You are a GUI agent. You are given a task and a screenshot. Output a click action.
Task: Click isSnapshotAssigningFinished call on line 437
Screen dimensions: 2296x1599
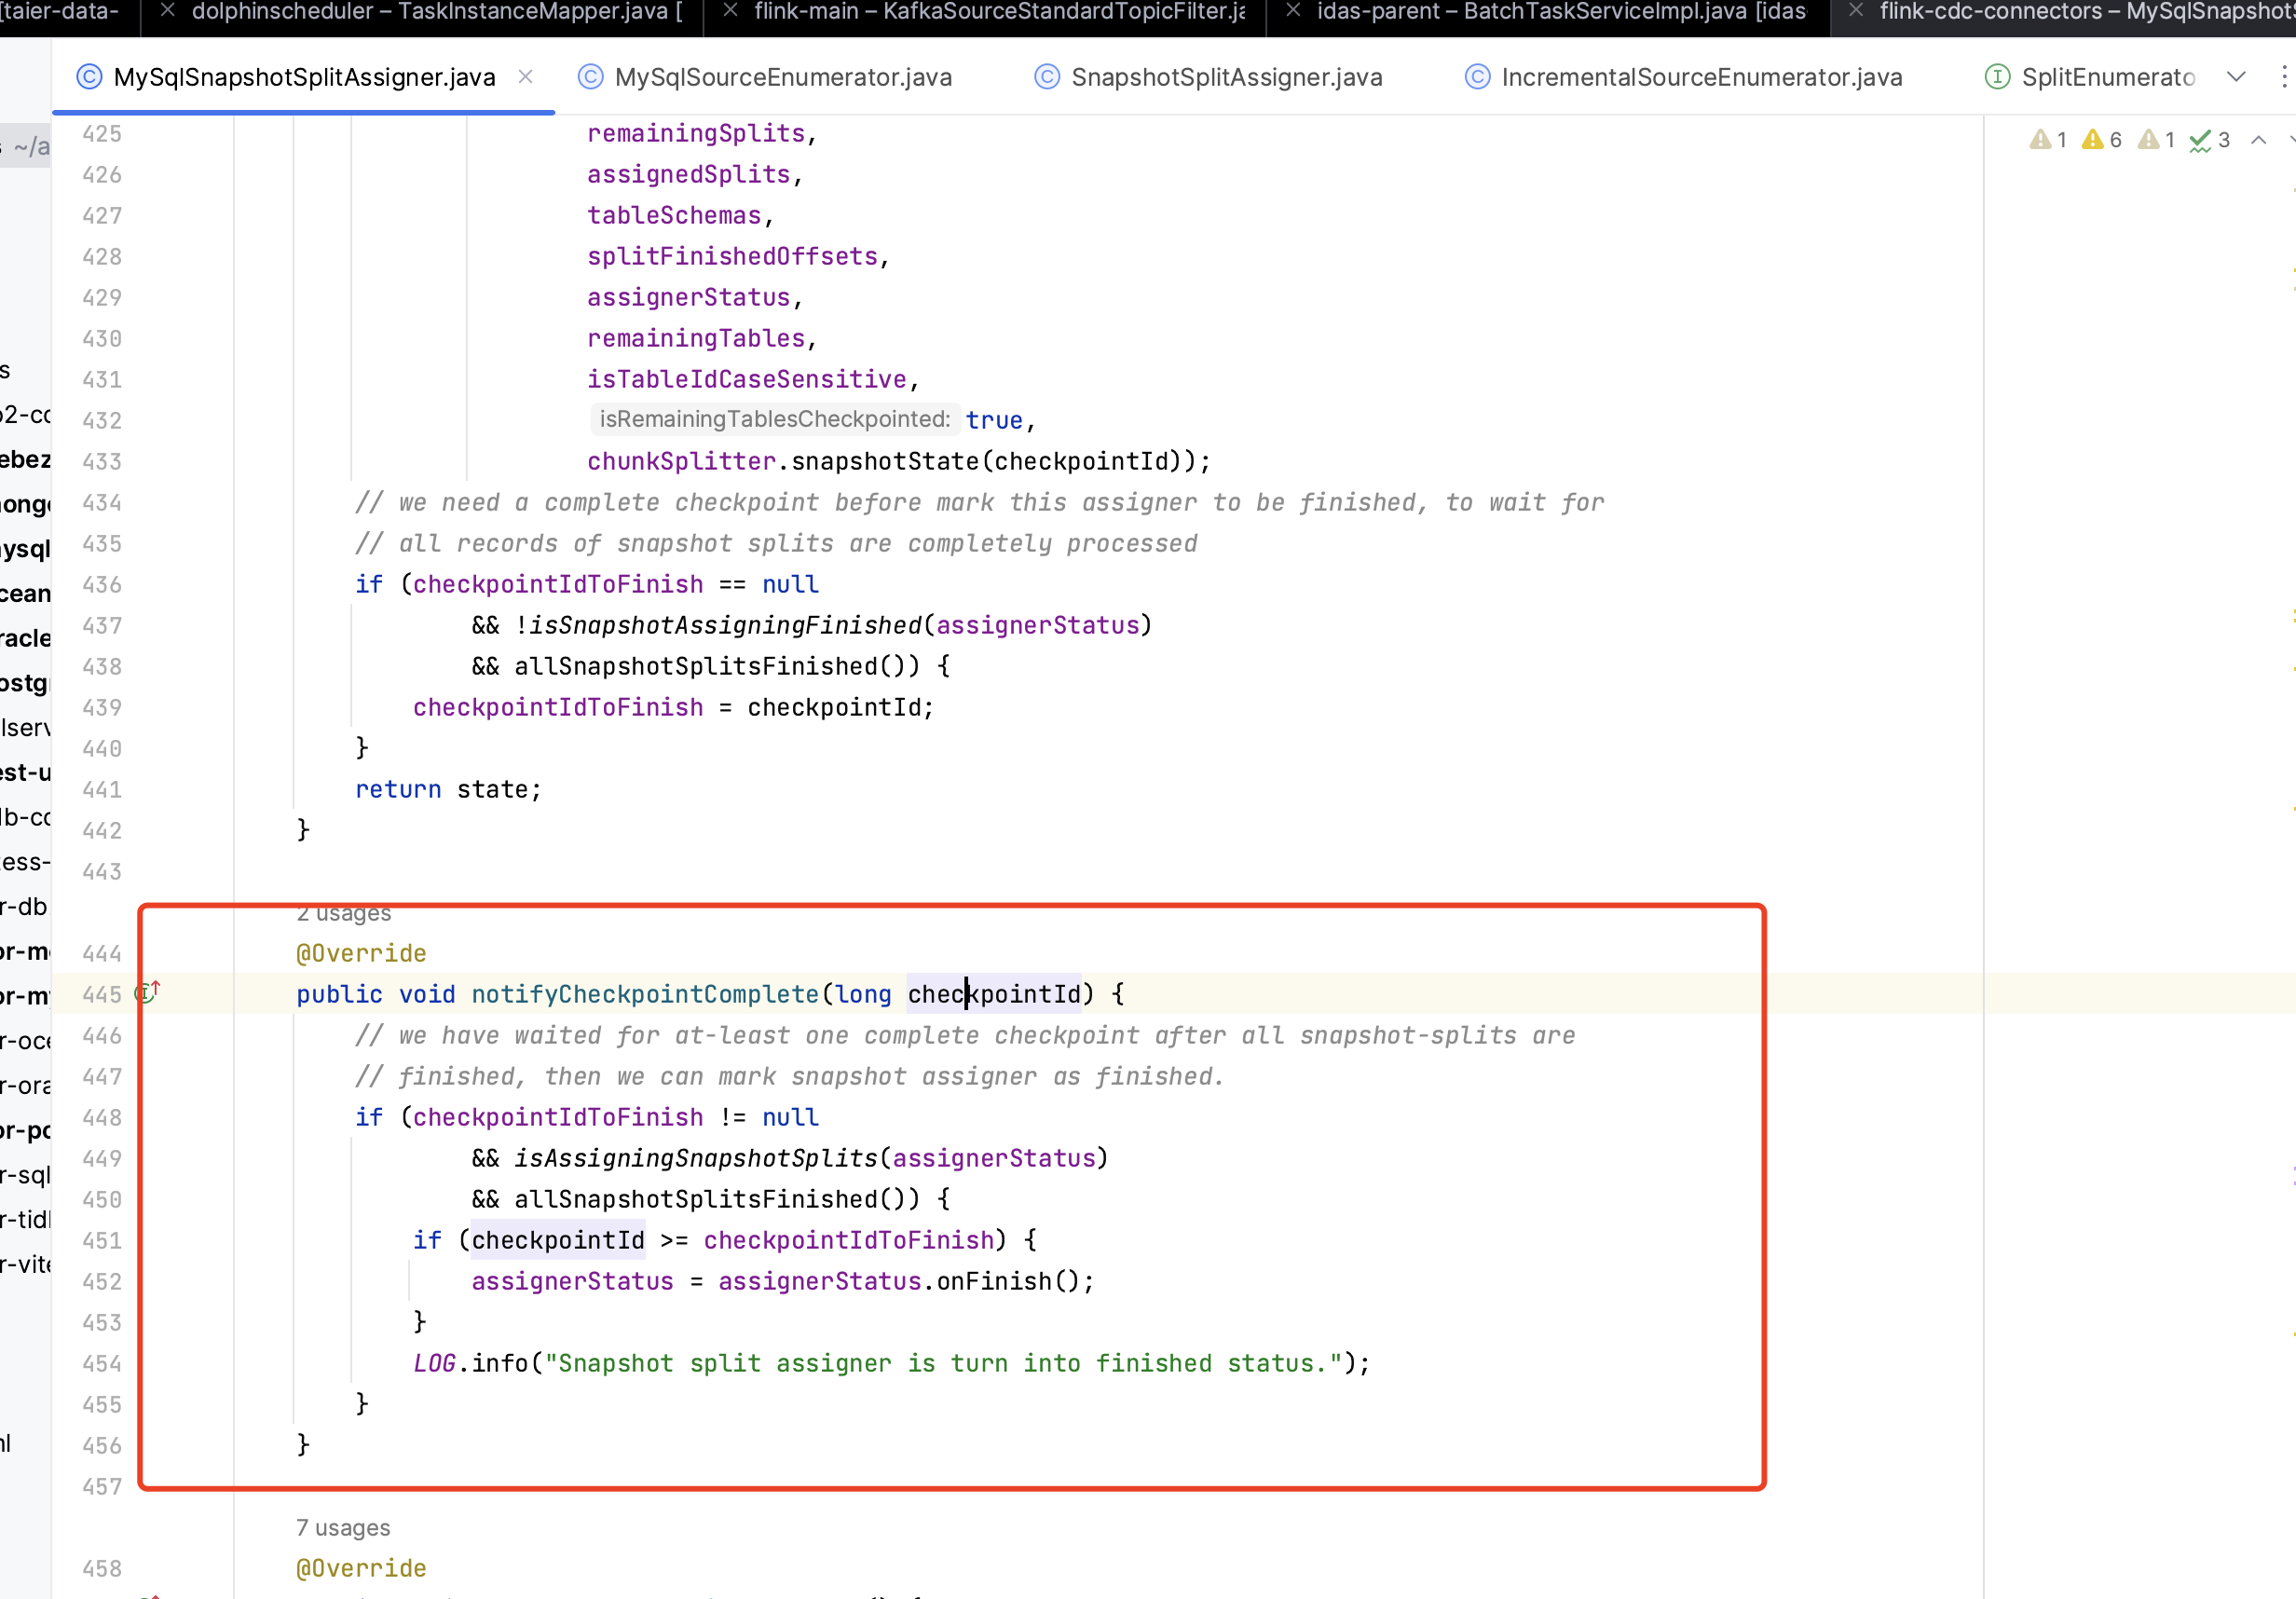click(x=725, y=625)
